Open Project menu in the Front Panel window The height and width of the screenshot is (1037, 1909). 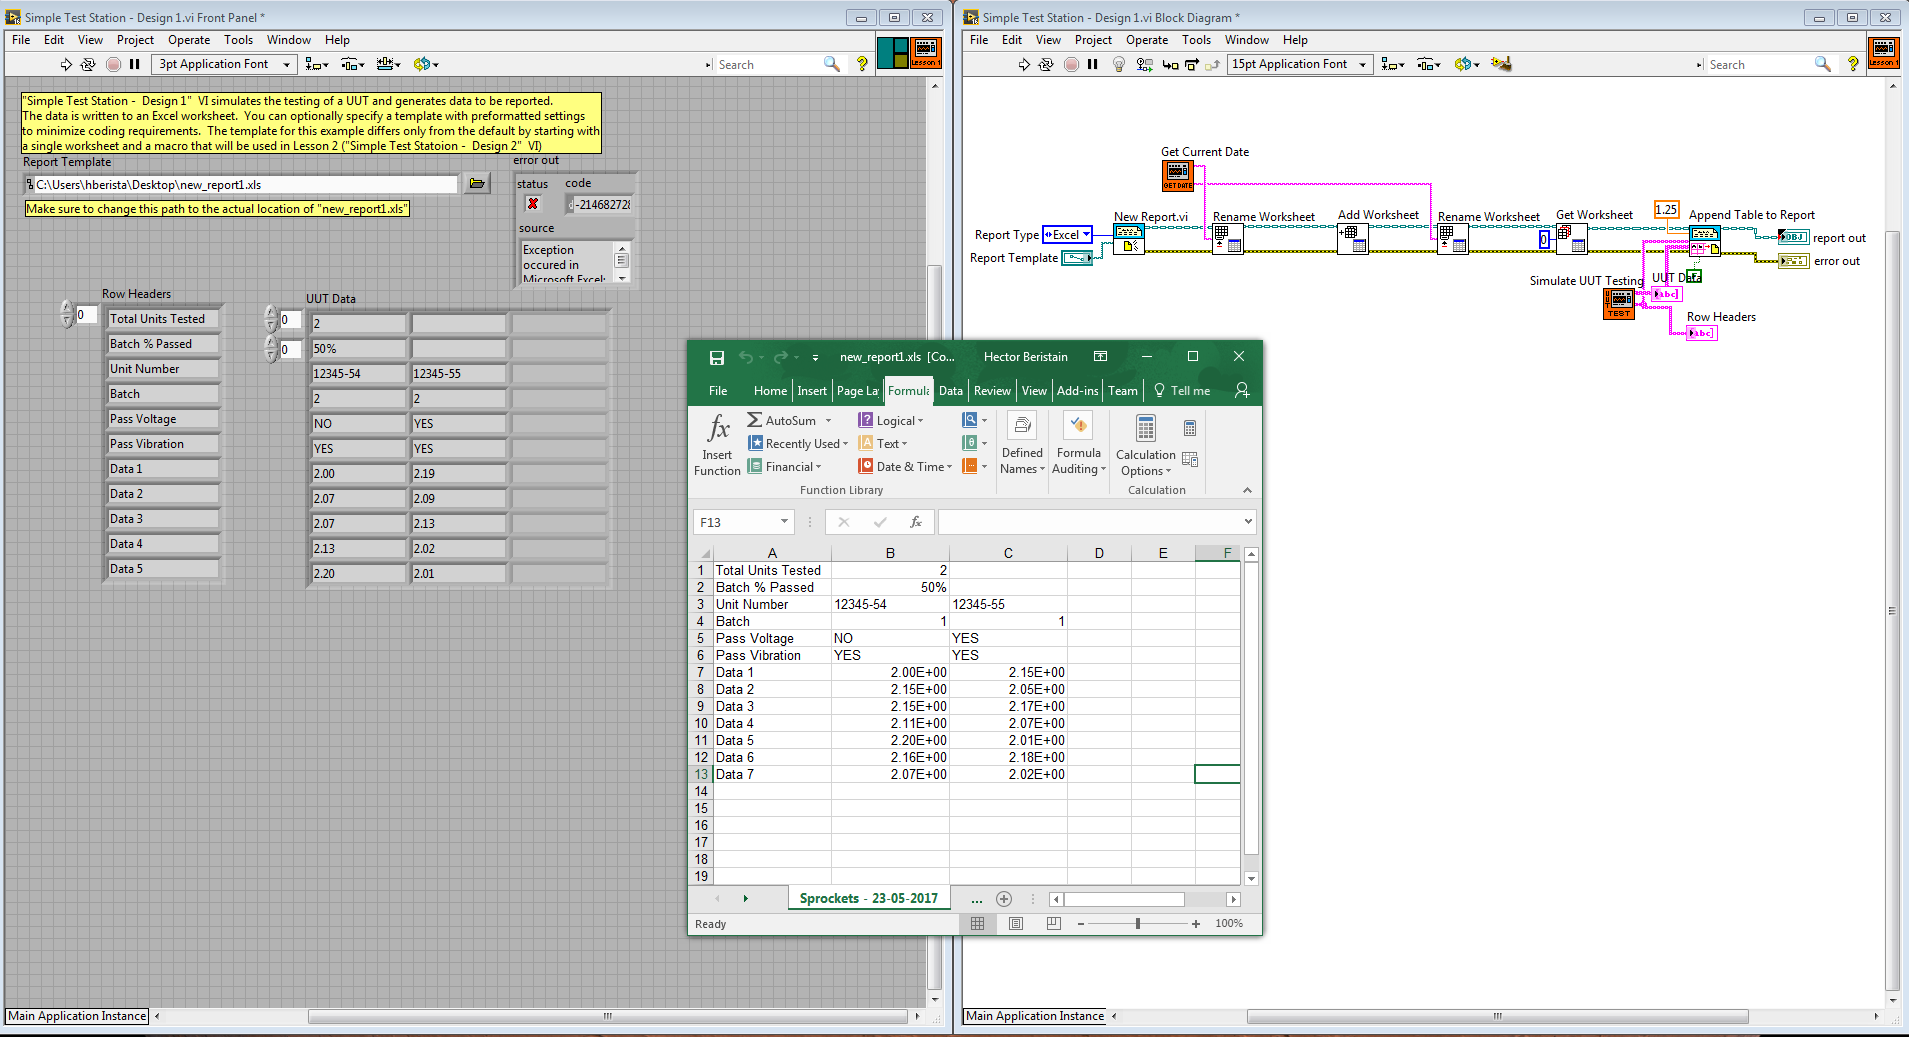(135, 40)
